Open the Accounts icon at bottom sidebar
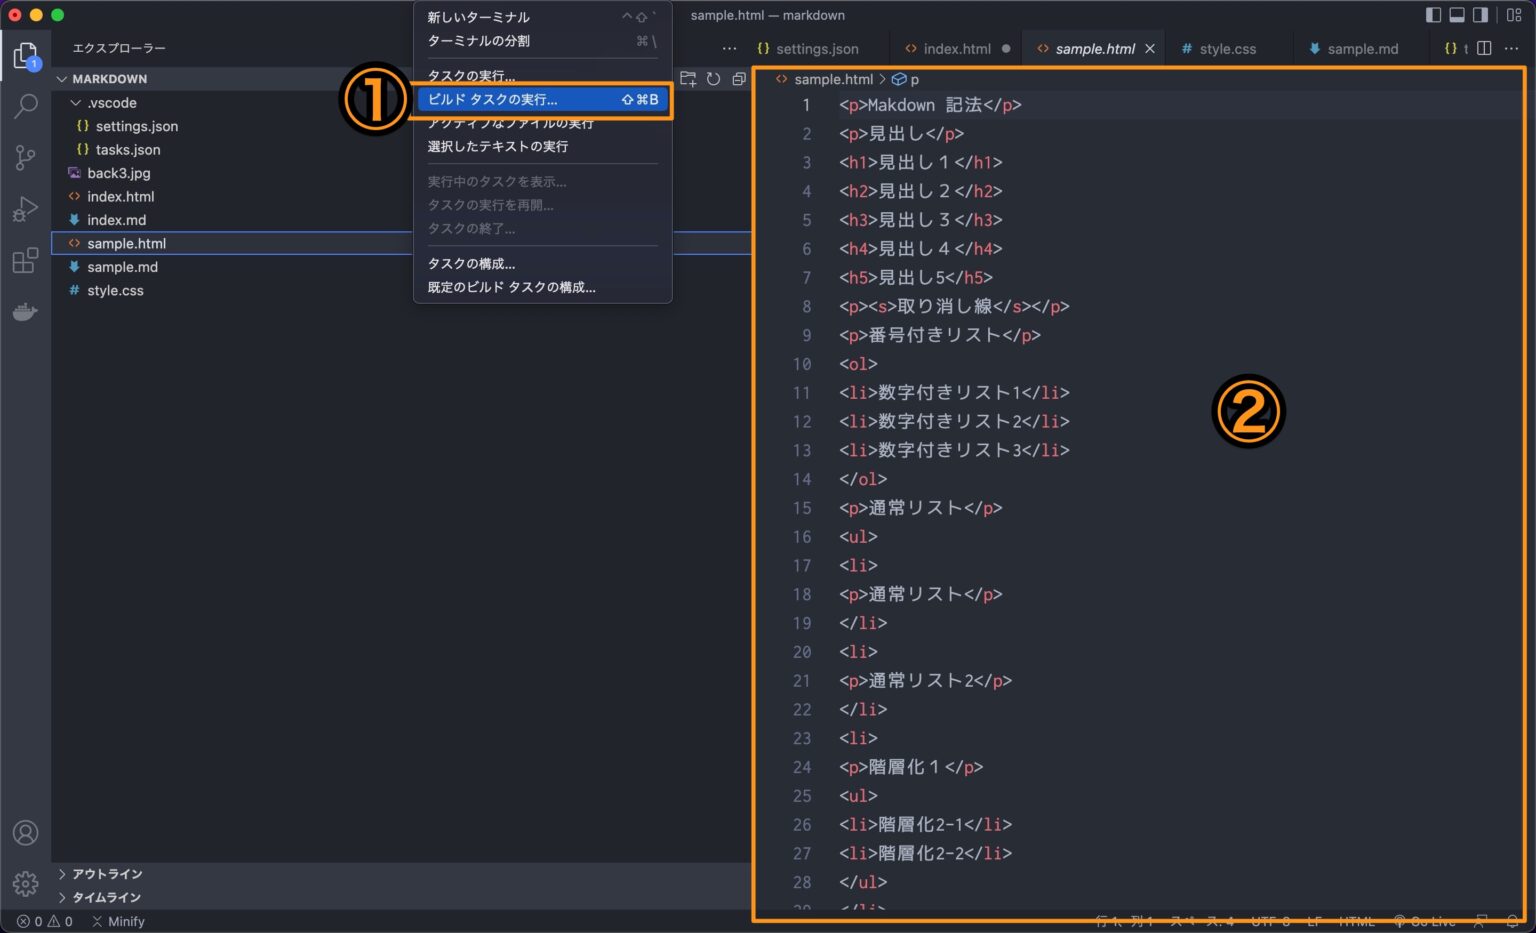The height and width of the screenshot is (933, 1536). (25, 832)
